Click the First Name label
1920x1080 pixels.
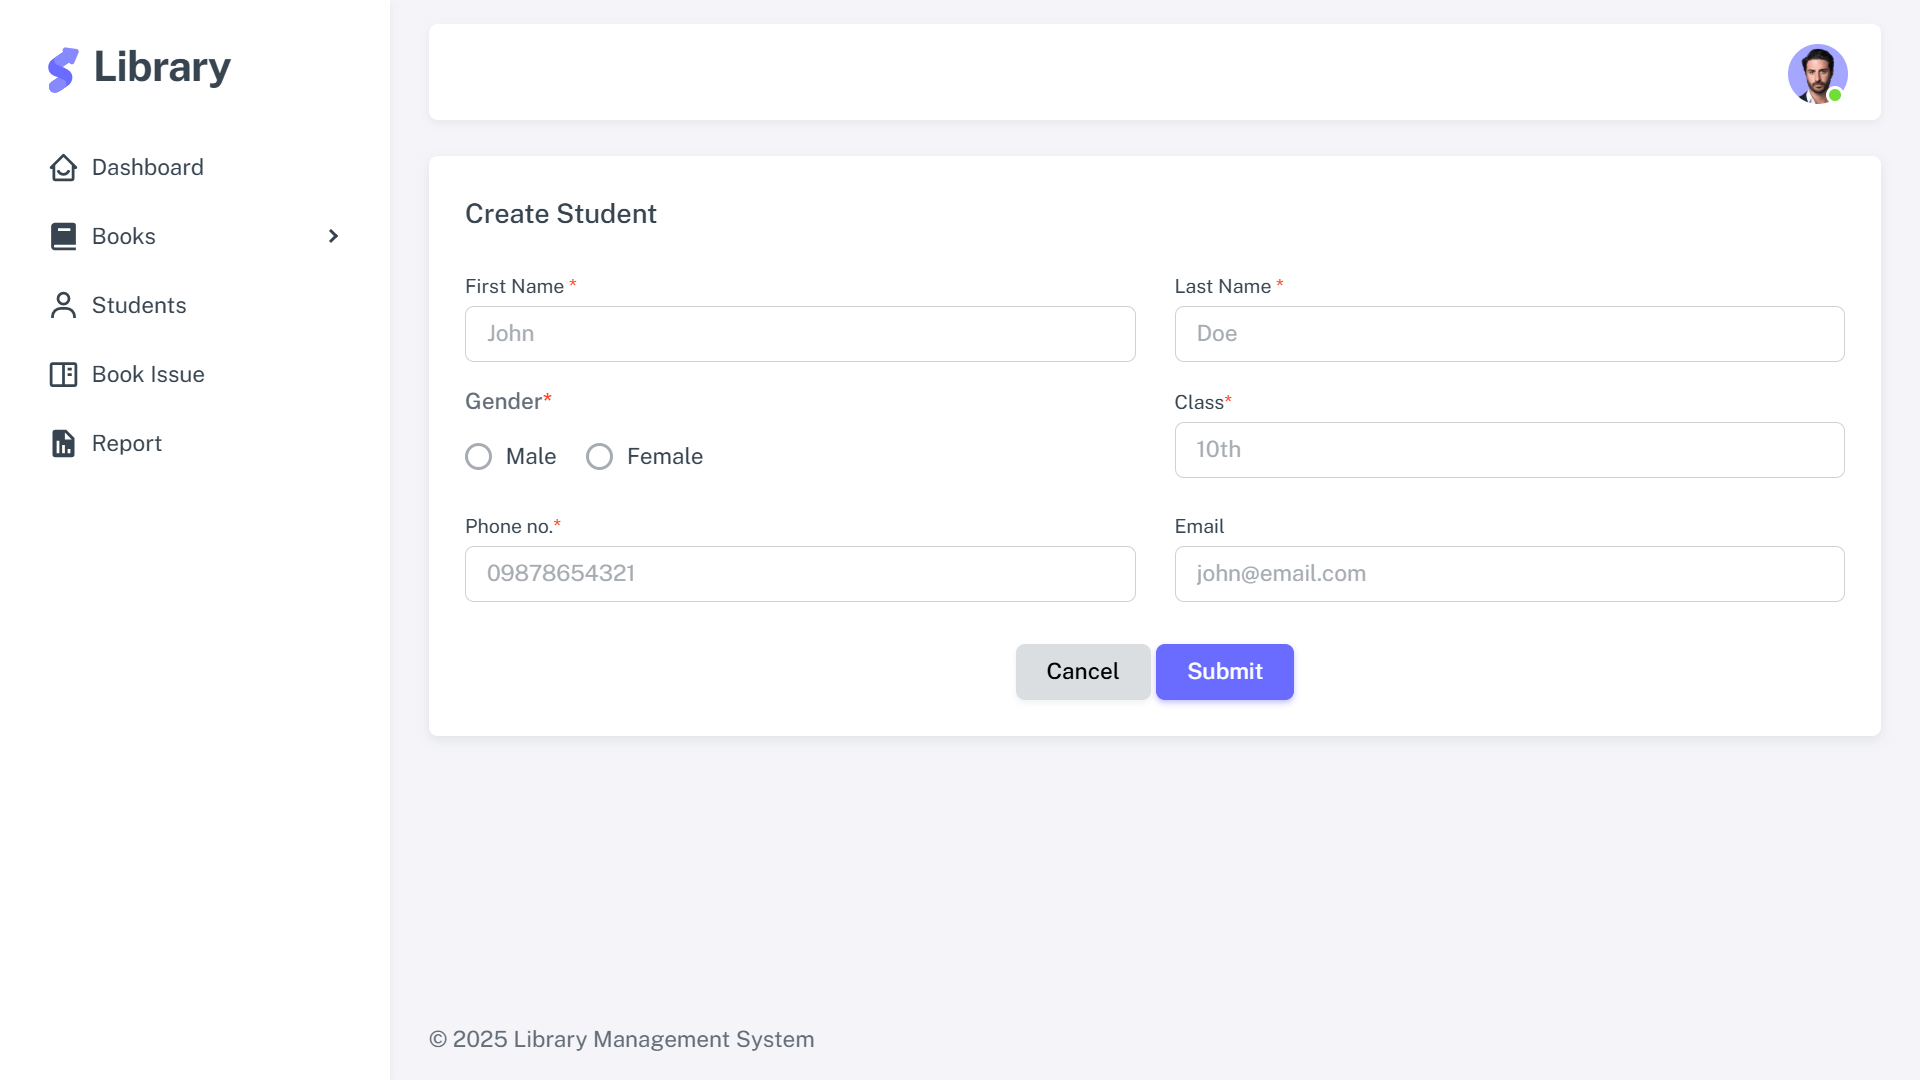520,287
